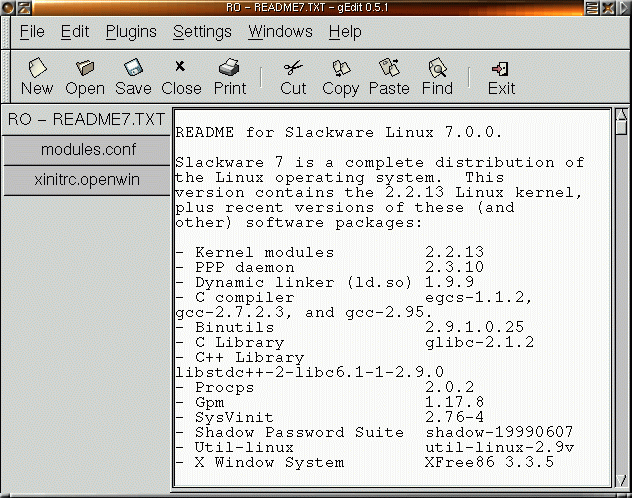Click the title bar close X button
The width and height of the screenshot is (632, 498).
coord(608,8)
